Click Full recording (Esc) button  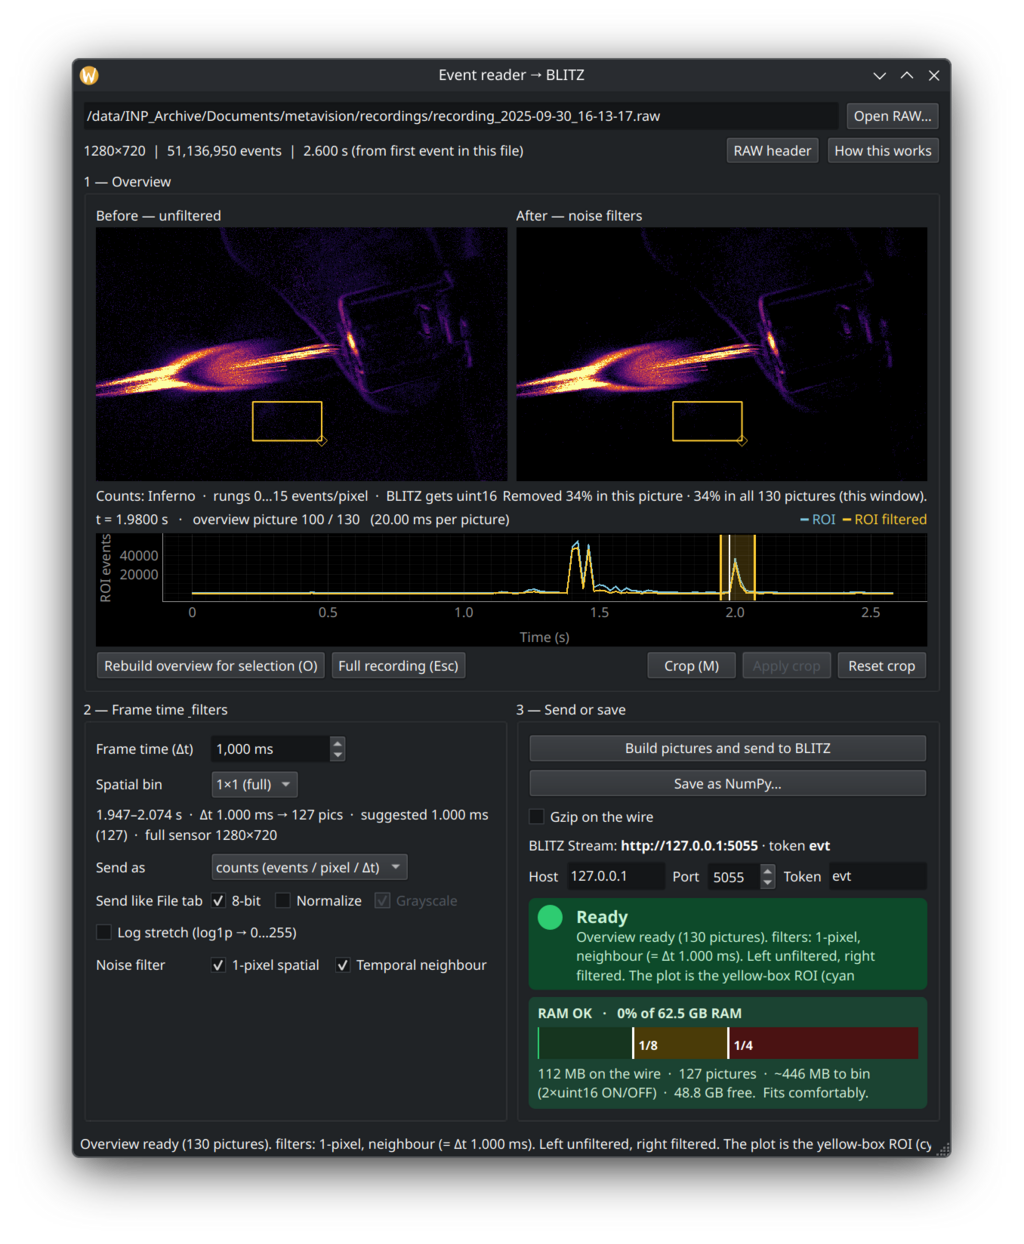click(398, 666)
